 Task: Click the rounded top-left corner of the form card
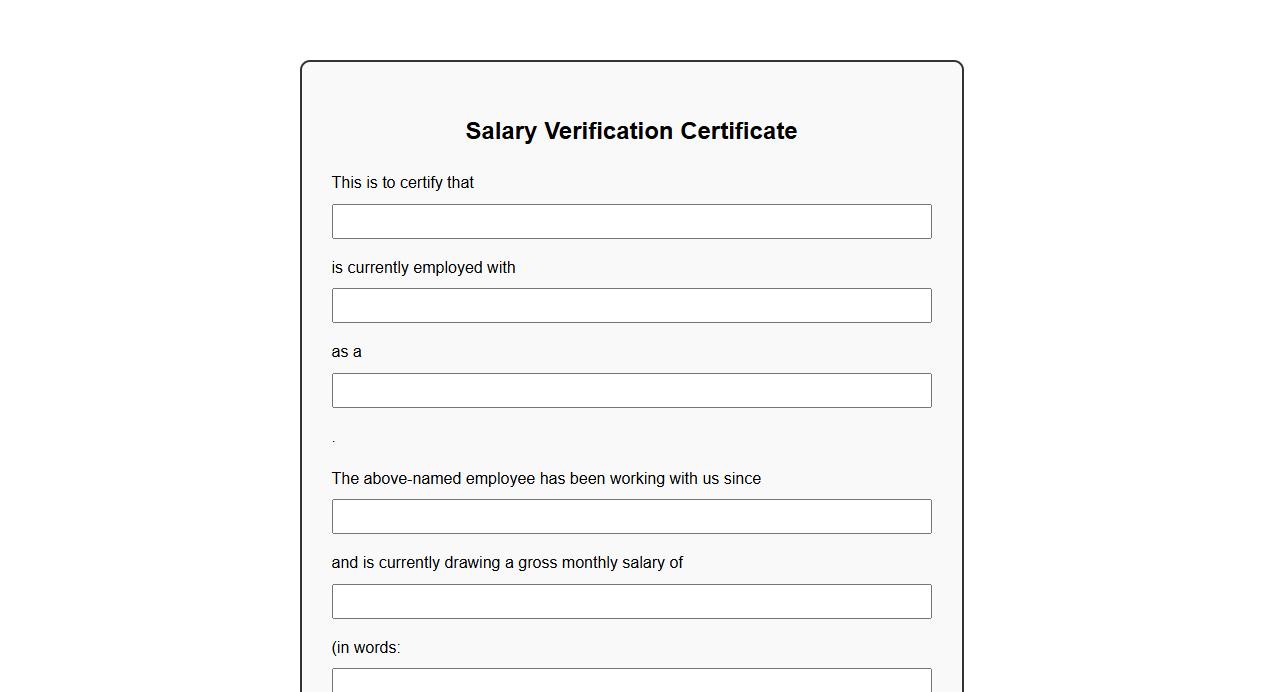point(304,64)
